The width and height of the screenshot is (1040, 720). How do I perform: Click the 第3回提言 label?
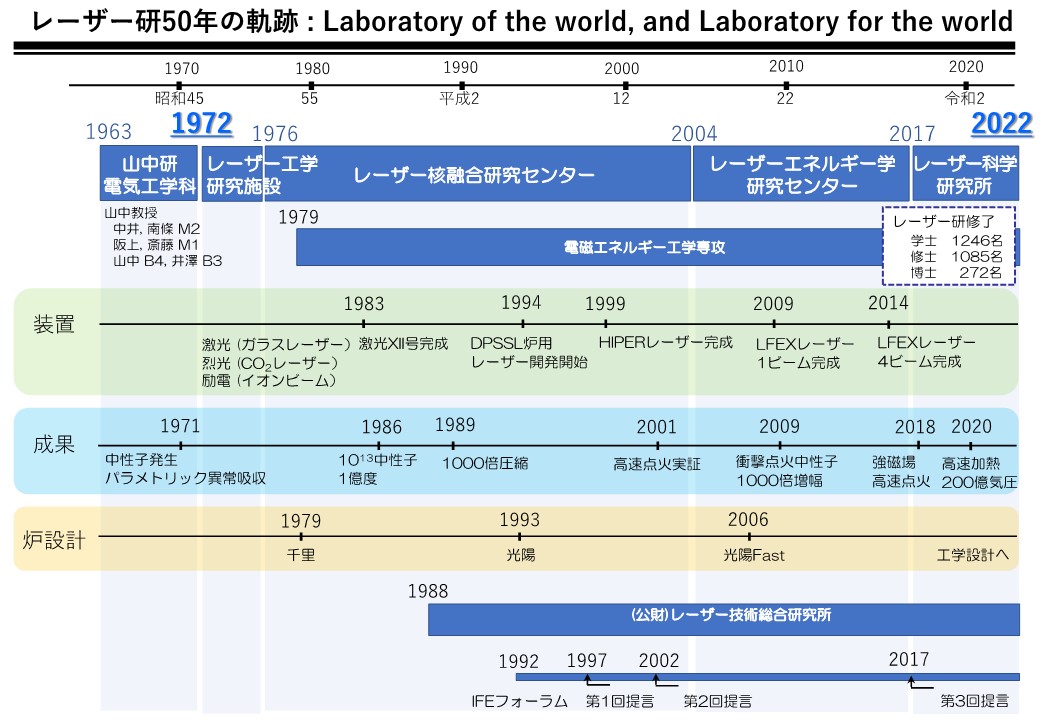[974, 700]
